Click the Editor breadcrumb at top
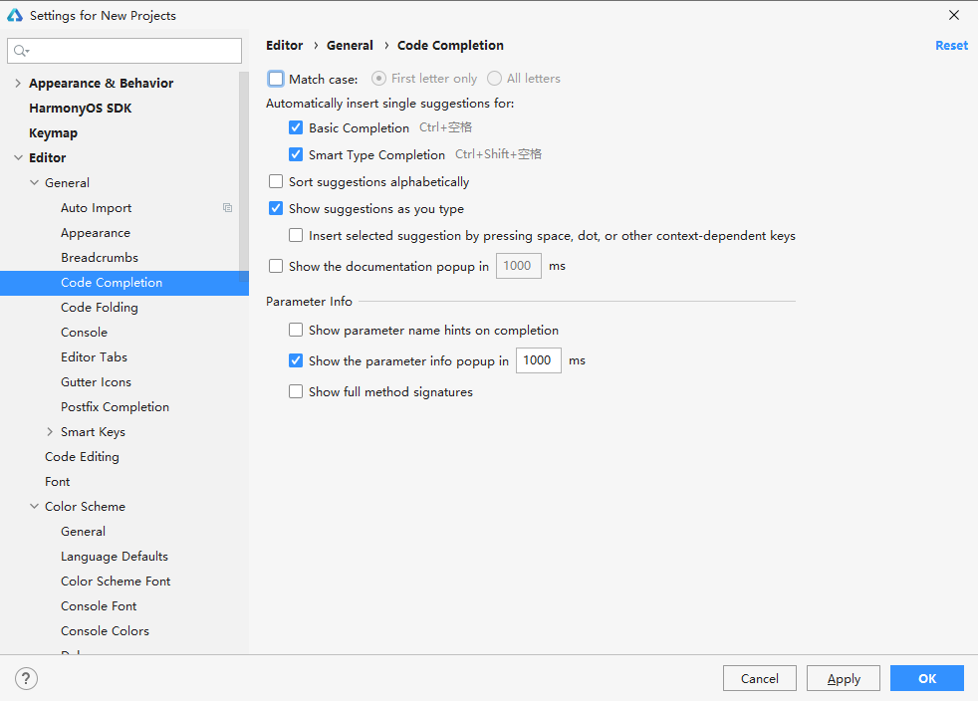Image resolution: width=978 pixels, height=701 pixels. pyautogui.click(x=284, y=46)
